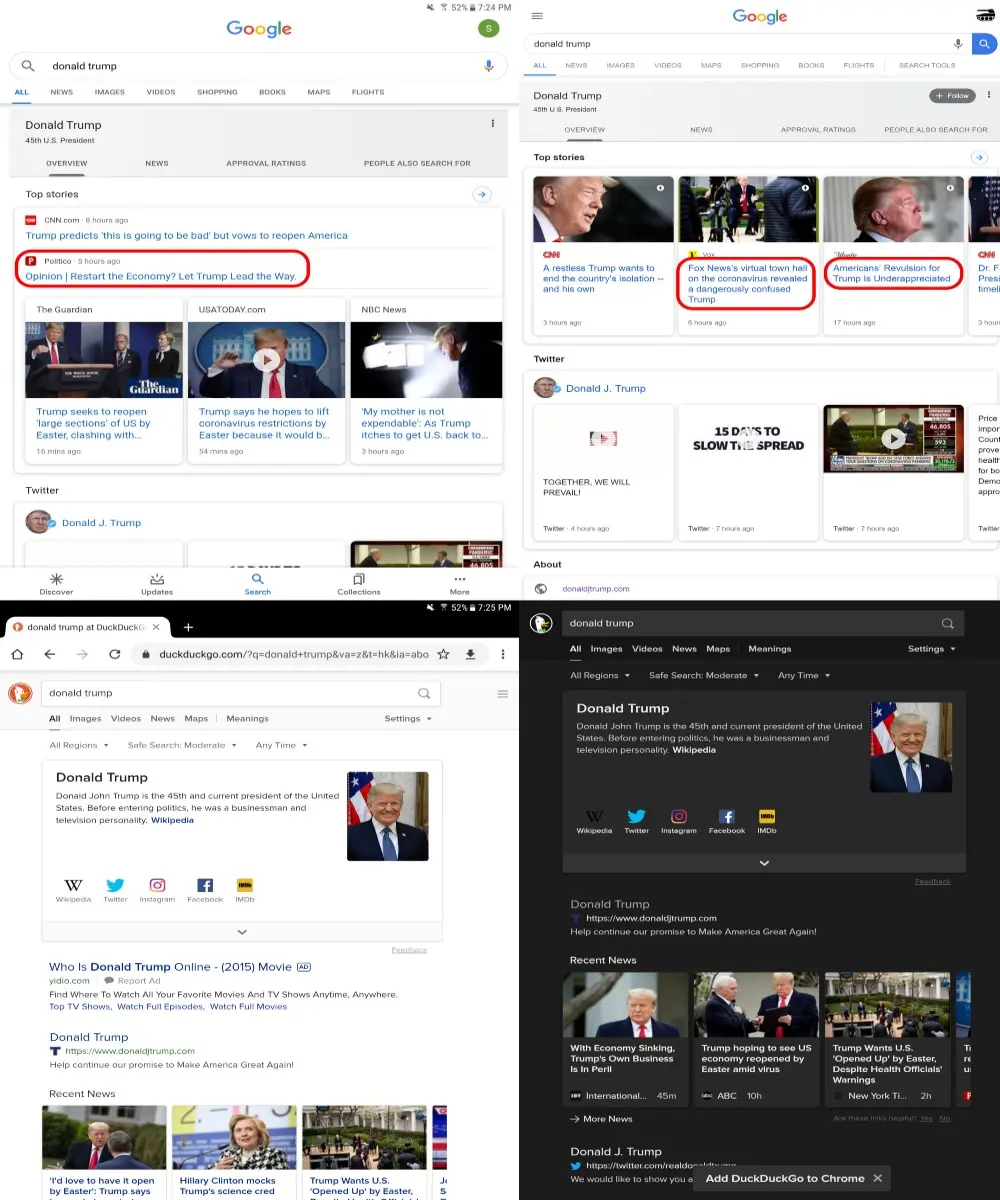
Task: Open a new Chrome tab with the plus icon
Action: pos(188,627)
